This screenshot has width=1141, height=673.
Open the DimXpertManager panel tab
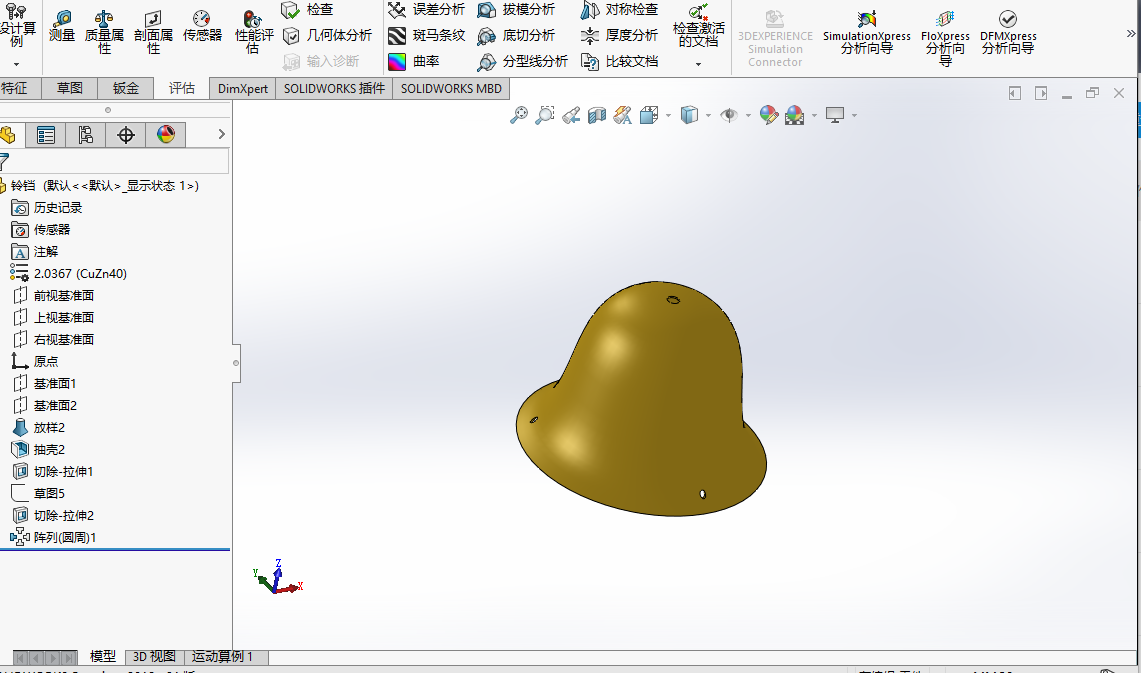126,135
